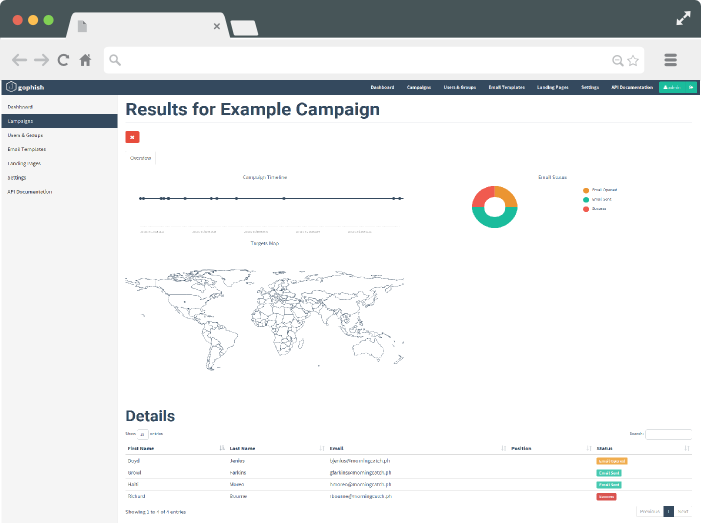Bookmark the page with the star icon

pos(633,60)
